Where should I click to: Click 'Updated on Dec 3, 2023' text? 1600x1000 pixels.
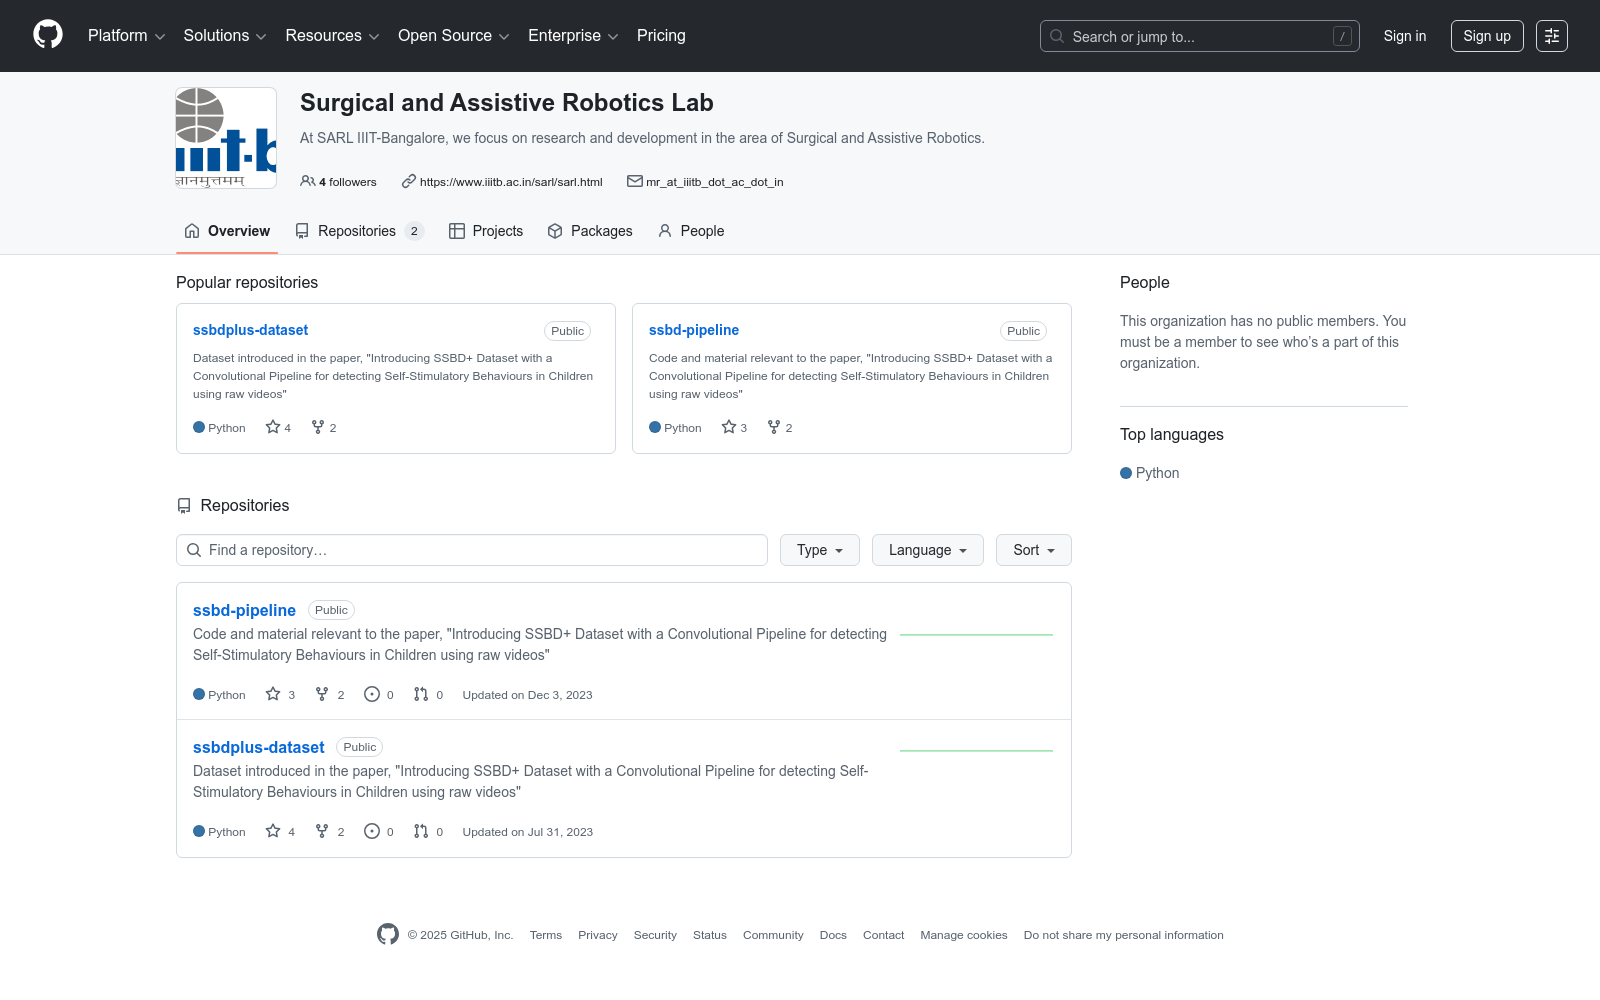click(x=527, y=695)
